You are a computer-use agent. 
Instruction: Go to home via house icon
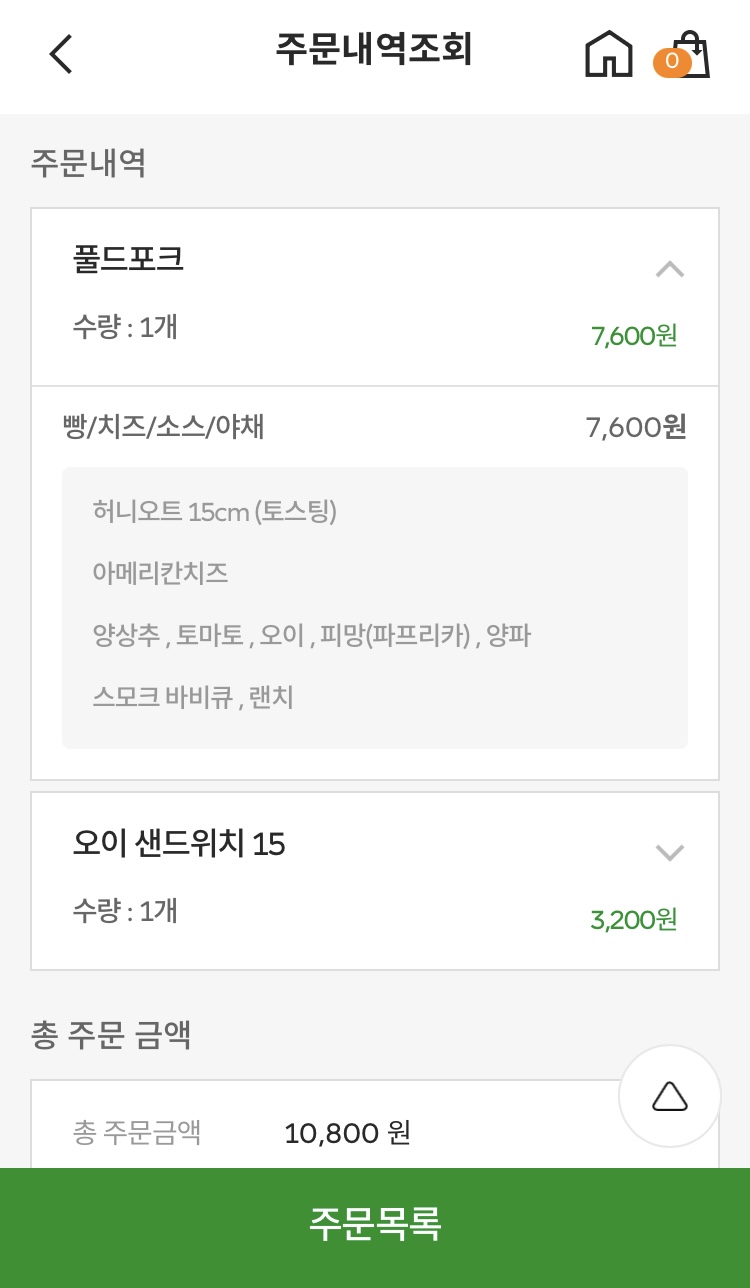609,54
